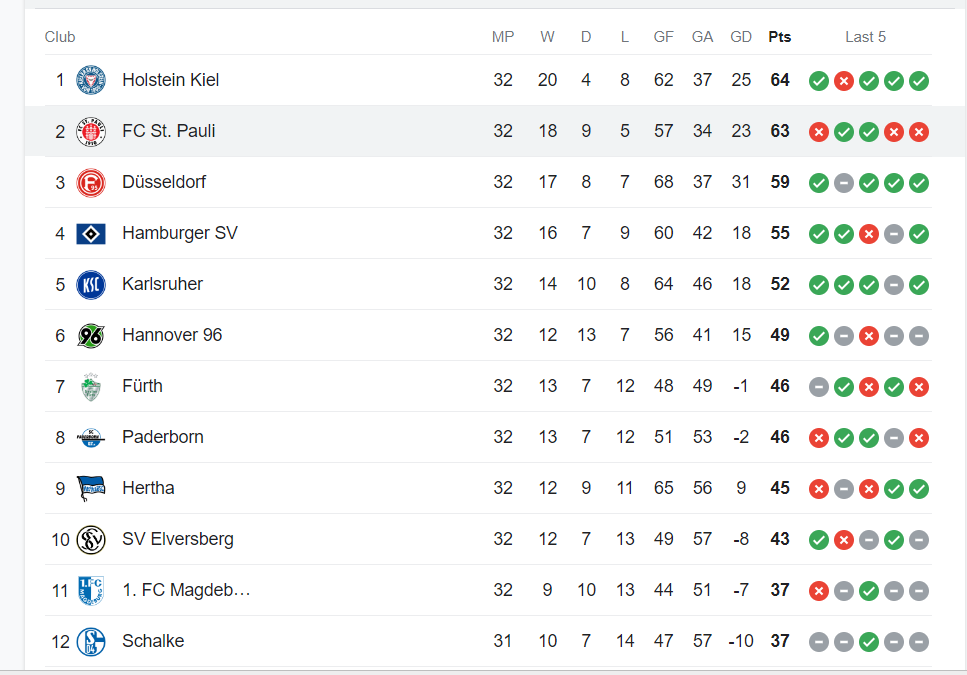Open the Paderborn team link
Viewport: 967px width, 675px height.
coord(163,437)
